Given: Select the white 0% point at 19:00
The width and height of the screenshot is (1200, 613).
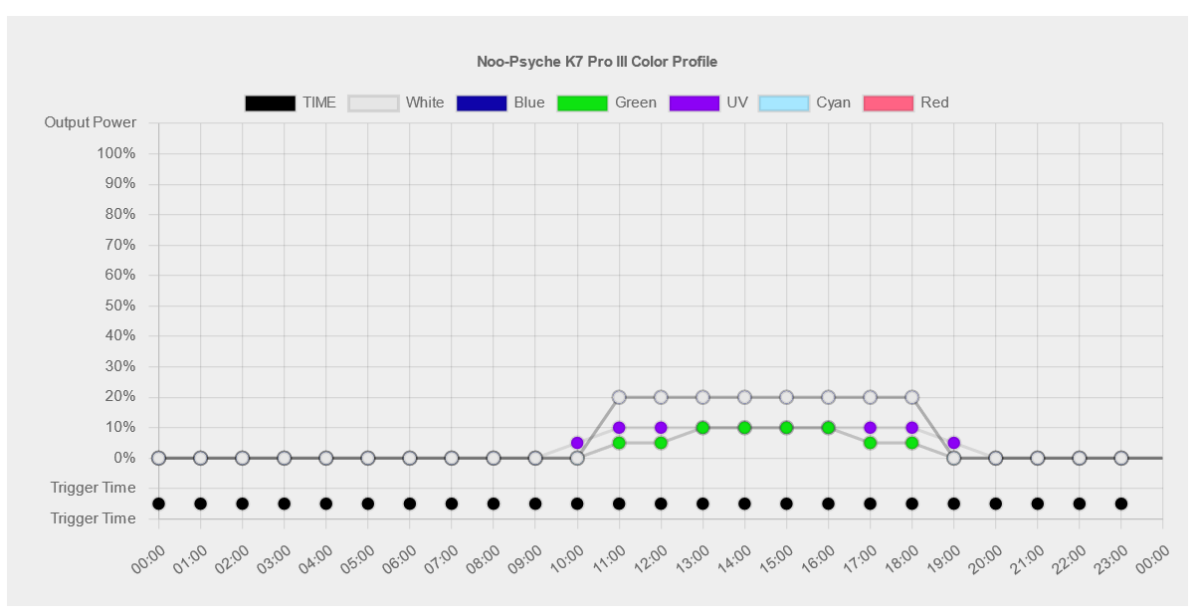Looking at the screenshot, I should (954, 458).
